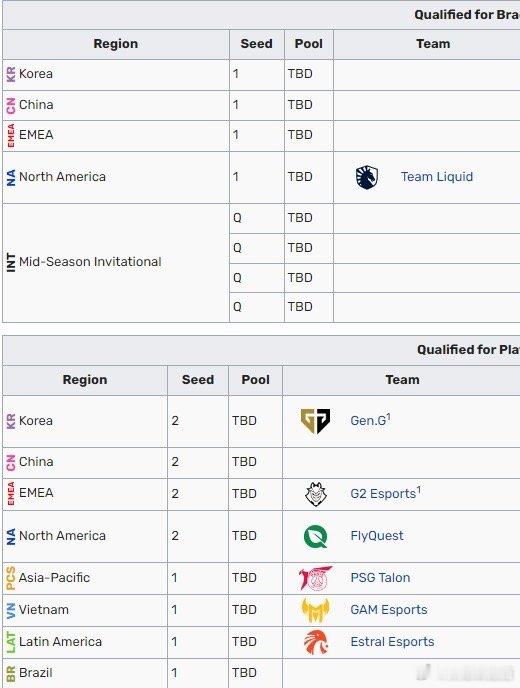Click the Gen.G gold and black logo
The image size is (520, 688).
(315, 421)
